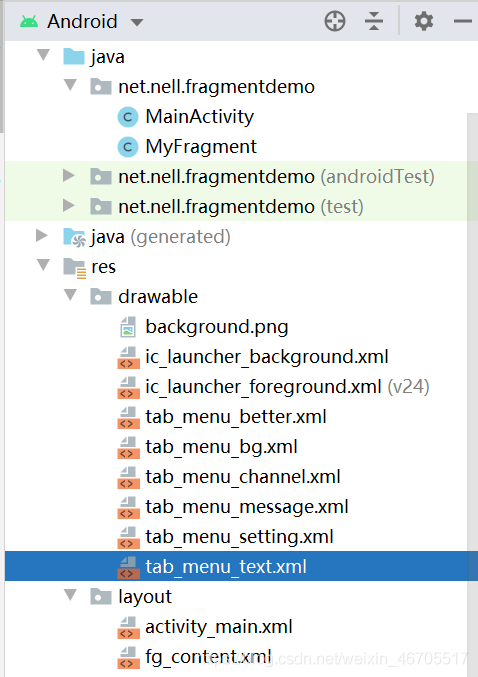Click the blue java folder icon

click(x=74, y=57)
